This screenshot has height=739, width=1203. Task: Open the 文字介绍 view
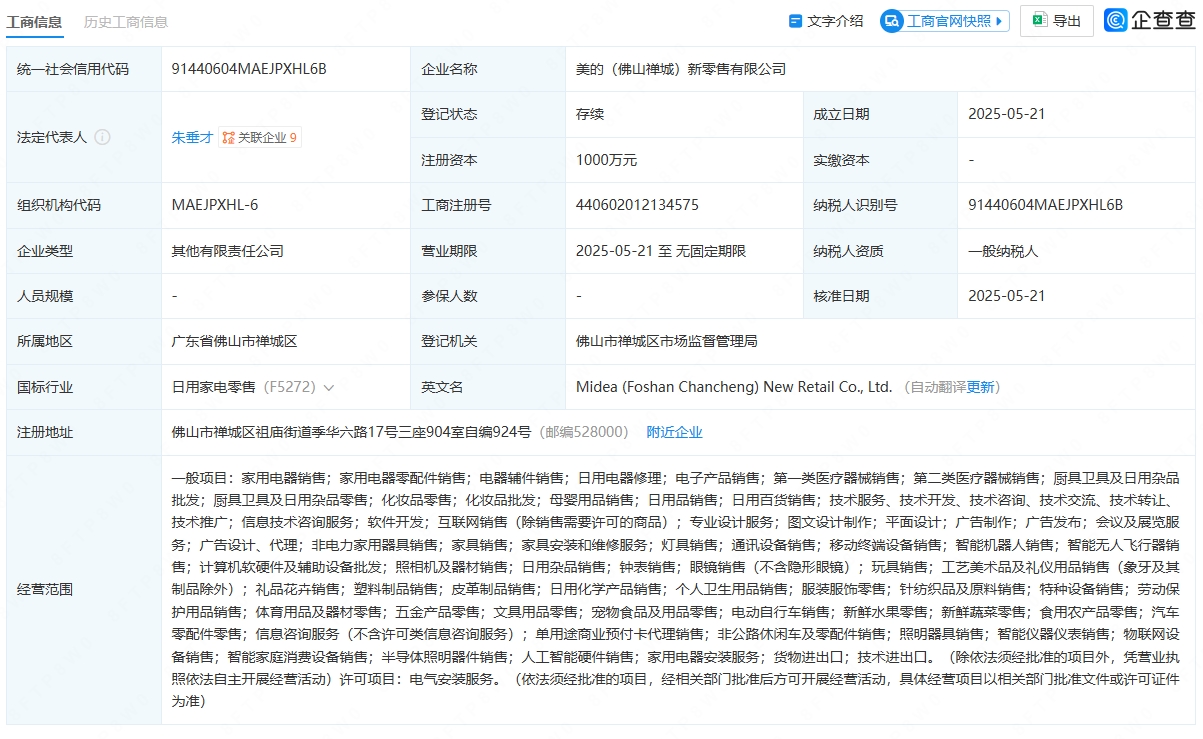[826, 21]
